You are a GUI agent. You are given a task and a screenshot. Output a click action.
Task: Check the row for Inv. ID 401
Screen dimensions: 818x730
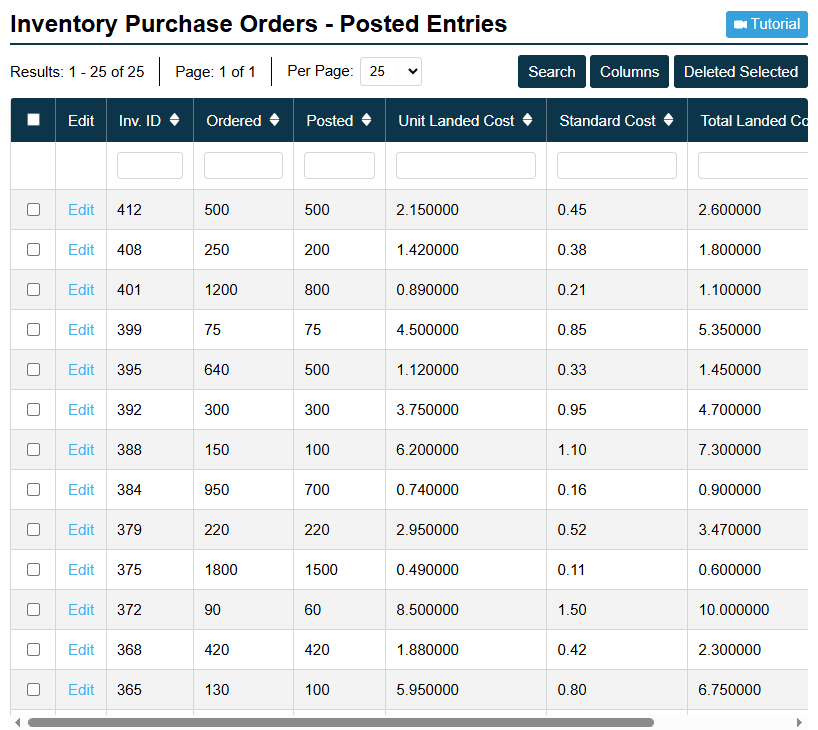pyautogui.click(x=33, y=290)
